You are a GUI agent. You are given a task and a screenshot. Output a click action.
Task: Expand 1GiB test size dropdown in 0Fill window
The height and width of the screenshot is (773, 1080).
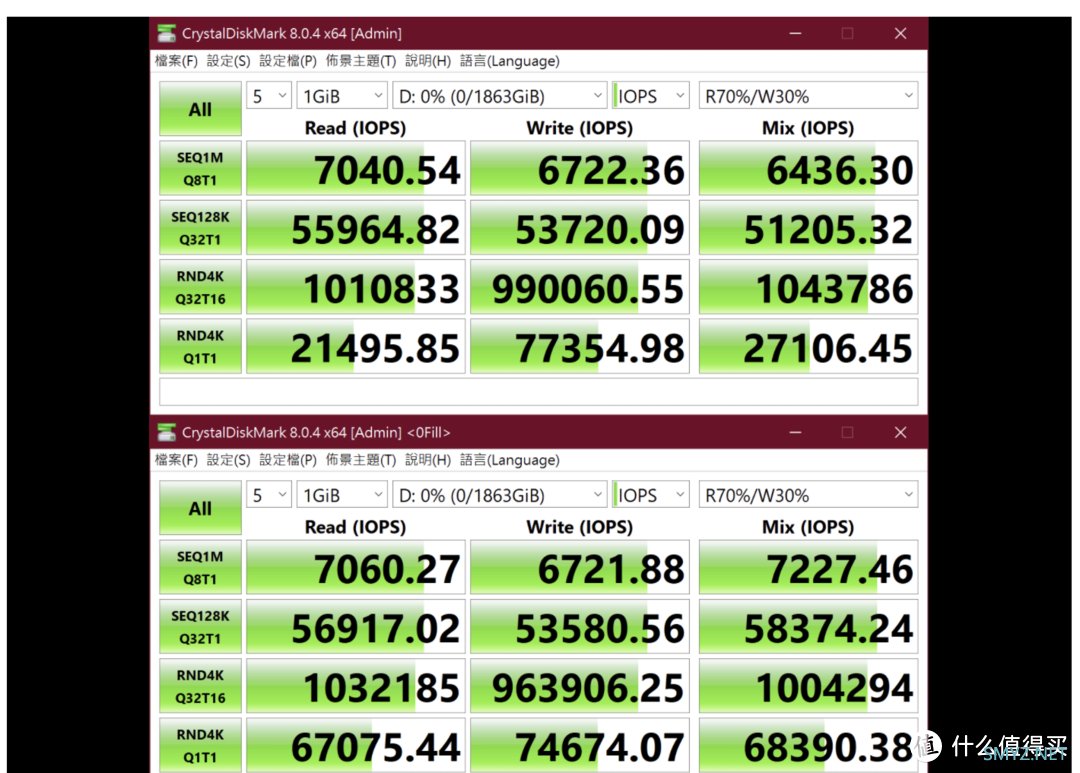pyautogui.click(x=342, y=495)
